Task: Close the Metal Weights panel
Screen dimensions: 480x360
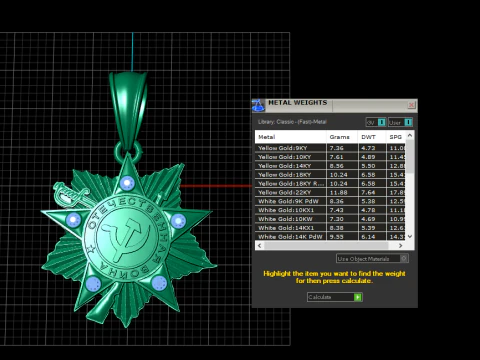Action: 411,105
